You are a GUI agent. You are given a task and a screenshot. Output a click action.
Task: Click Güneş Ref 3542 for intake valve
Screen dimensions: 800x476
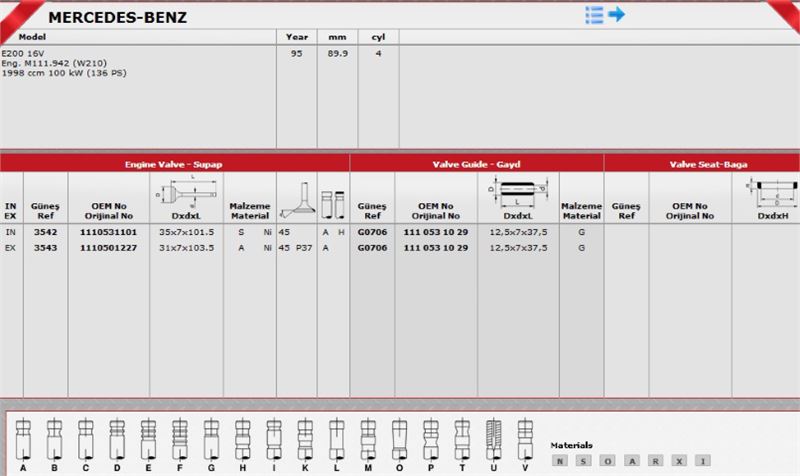[45, 232]
